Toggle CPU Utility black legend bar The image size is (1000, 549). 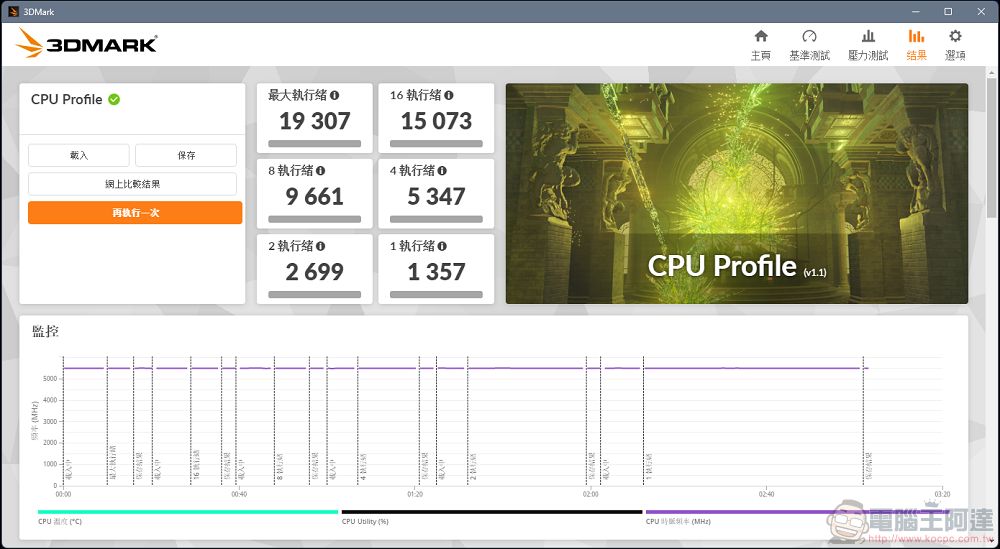point(492,511)
